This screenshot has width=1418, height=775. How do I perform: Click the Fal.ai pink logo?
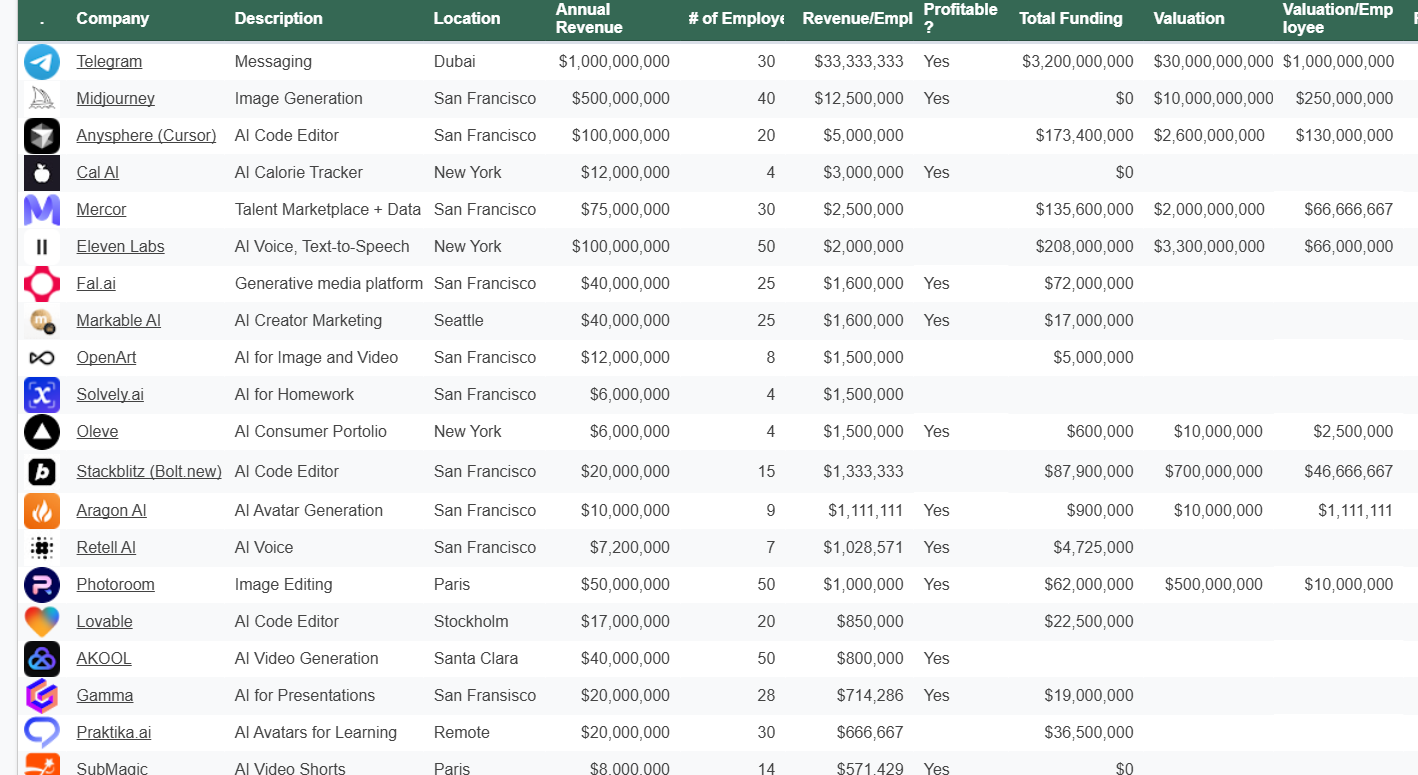[x=42, y=284]
